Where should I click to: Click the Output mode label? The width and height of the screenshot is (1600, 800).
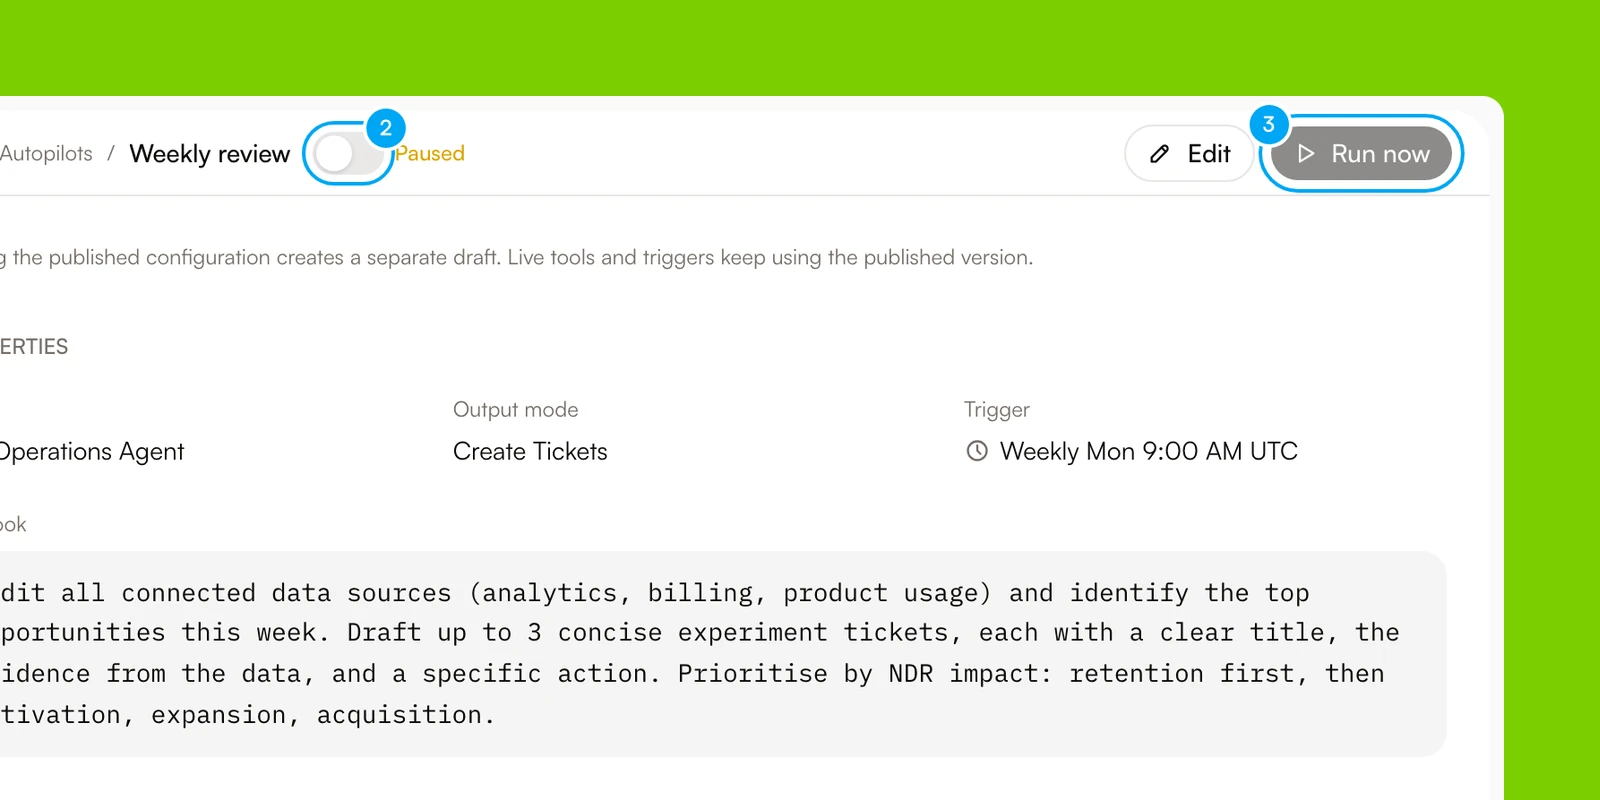coord(516,410)
